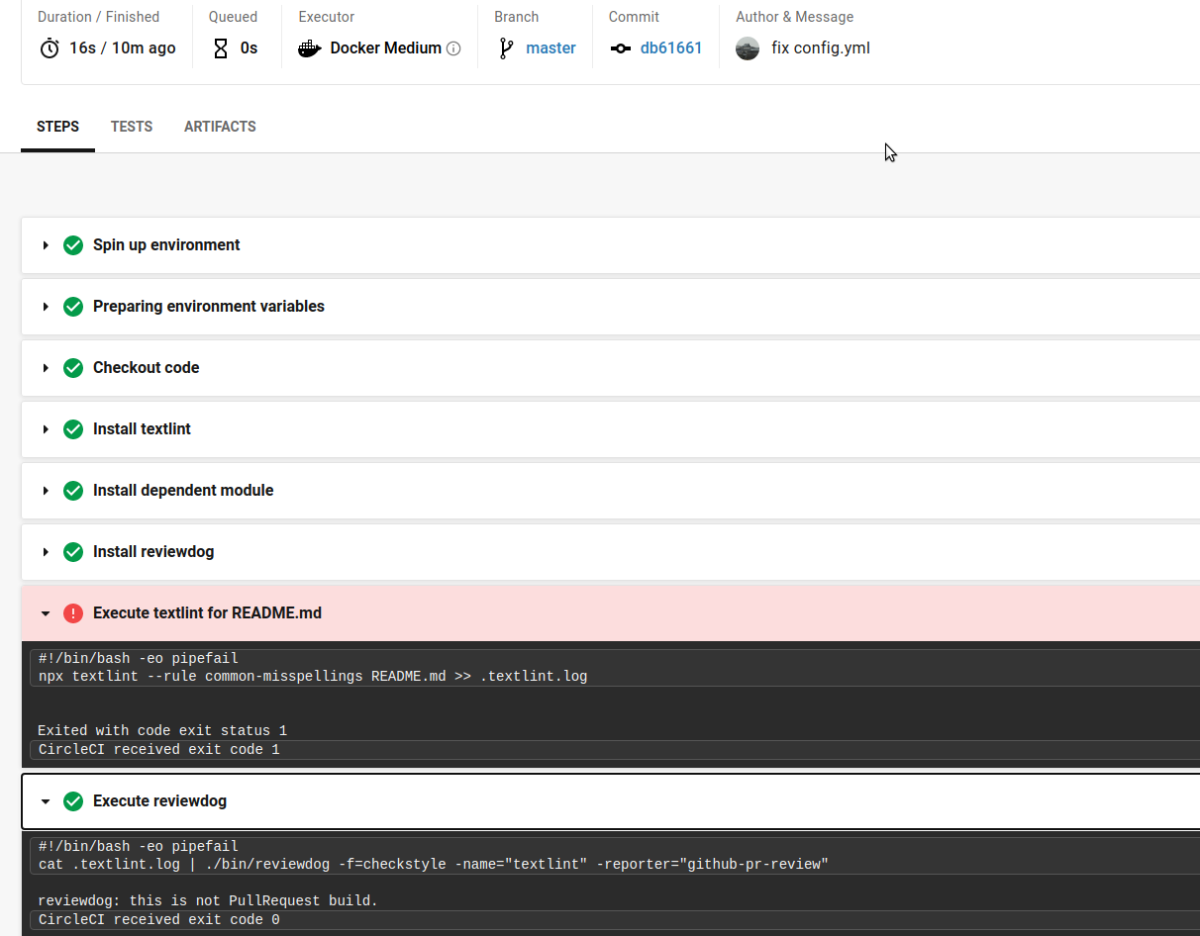Click the Exited with code exit status 1 line
The height and width of the screenshot is (936, 1200).
[163, 731]
